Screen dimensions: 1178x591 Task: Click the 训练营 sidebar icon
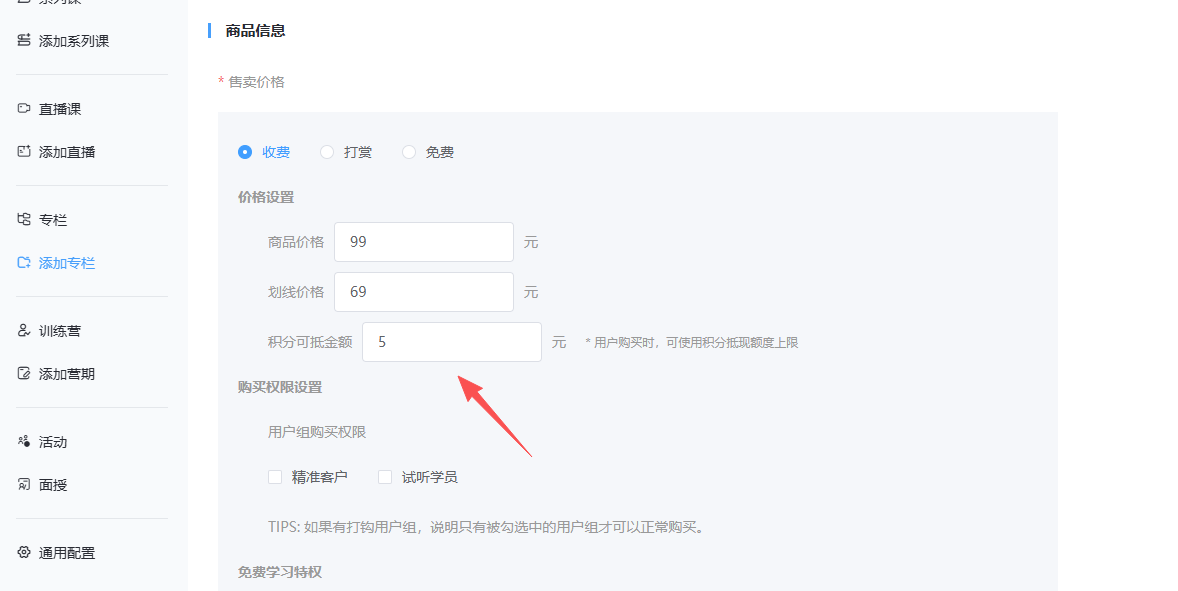click(24, 331)
